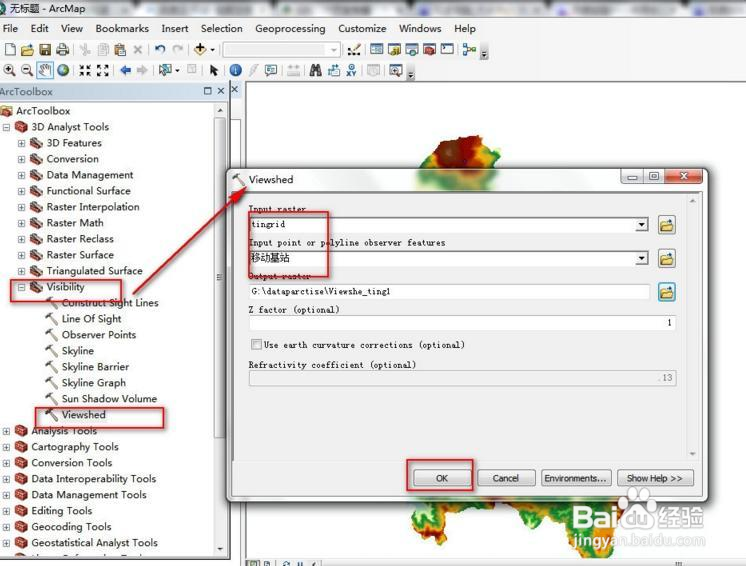Select the Skyline Barrier tool
746x566 pixels.
pyautogui.click(x=95, y=367)
